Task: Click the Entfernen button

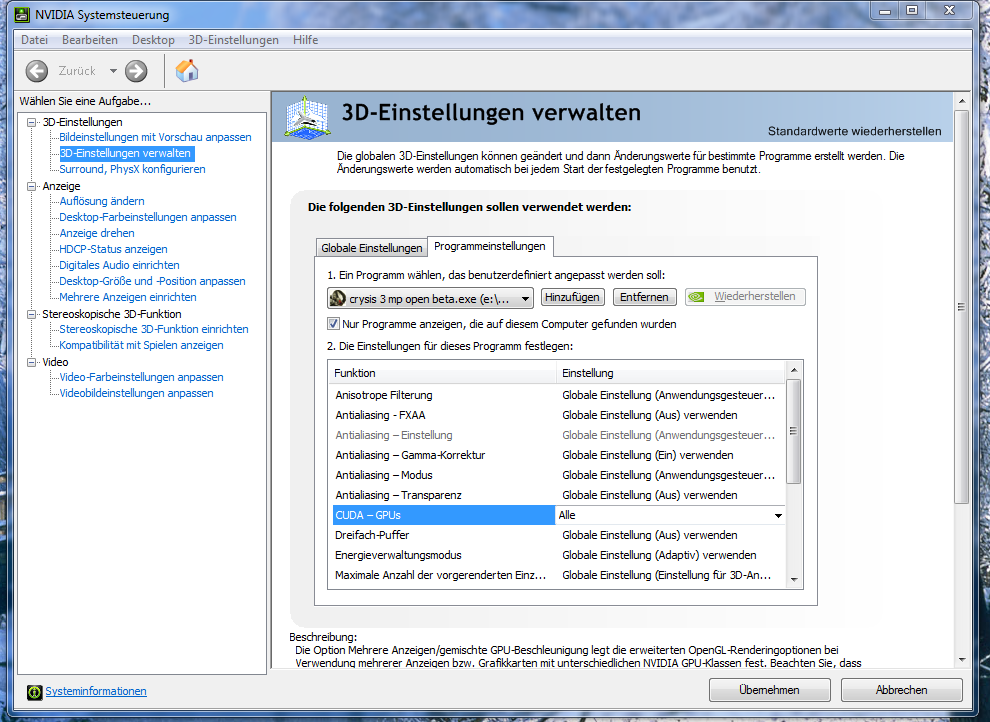Action: (644, 297)
